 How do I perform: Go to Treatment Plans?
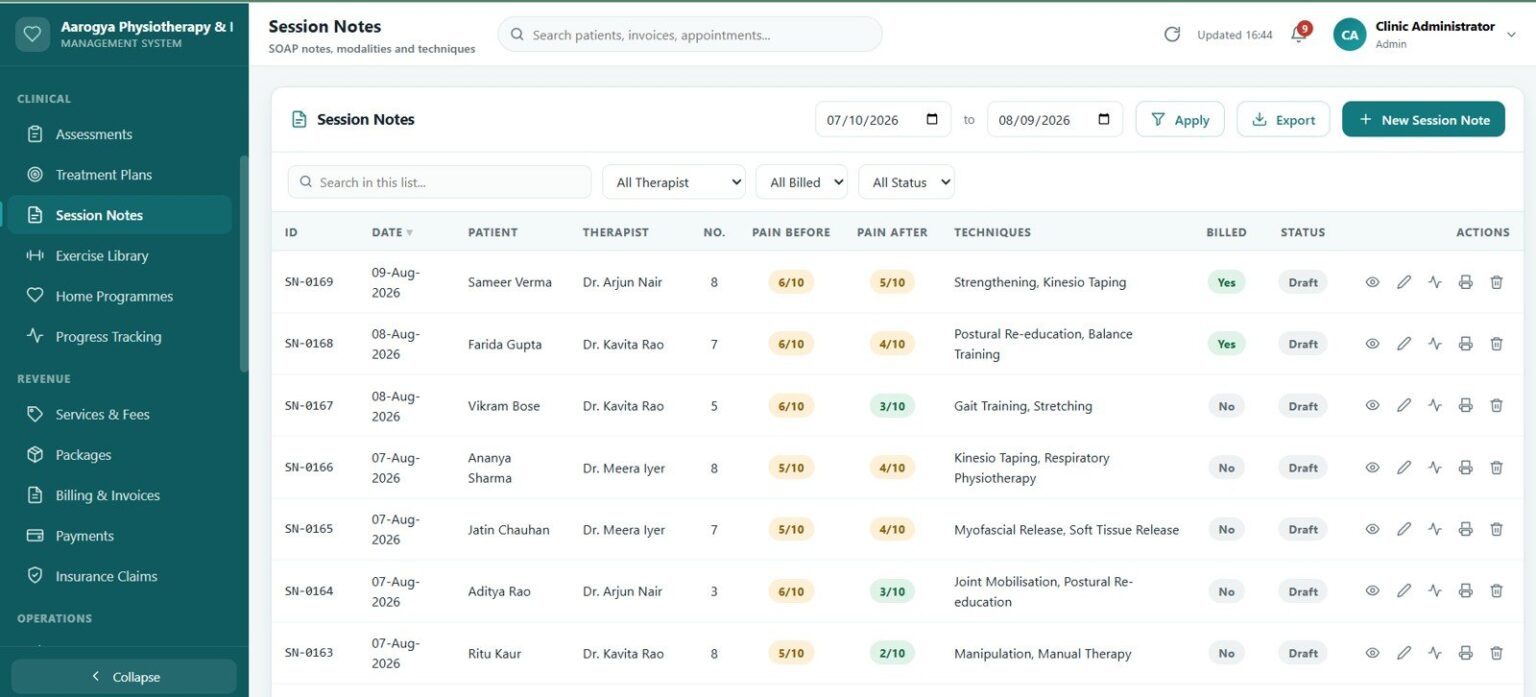pos(120,174)
